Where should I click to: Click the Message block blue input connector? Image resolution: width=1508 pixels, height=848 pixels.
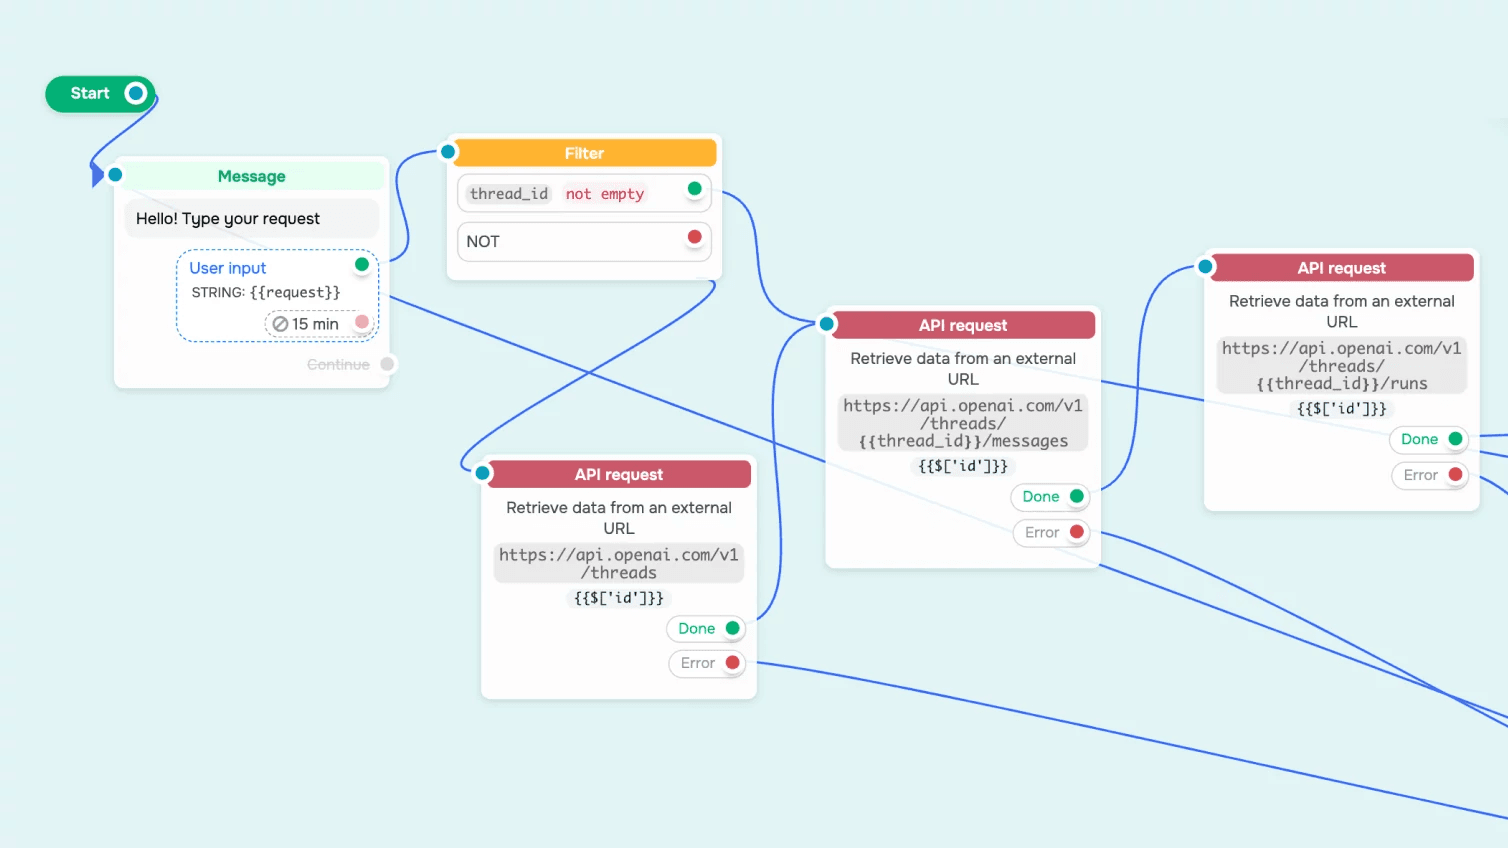click(x=115, y=175)
